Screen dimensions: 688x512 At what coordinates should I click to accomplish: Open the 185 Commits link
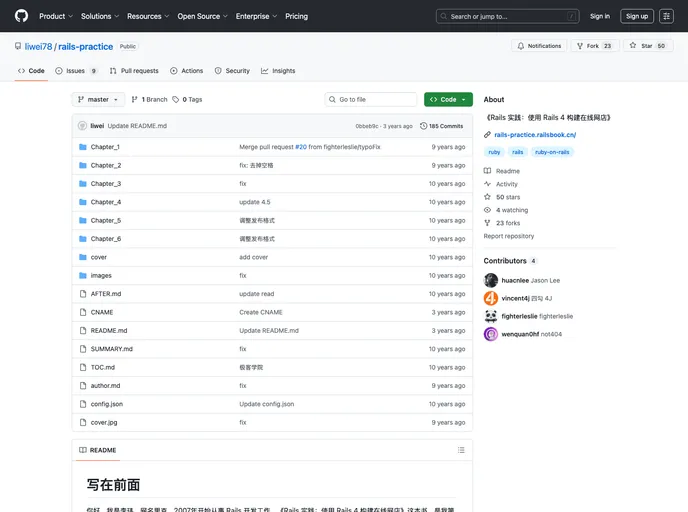pos(441,126)
